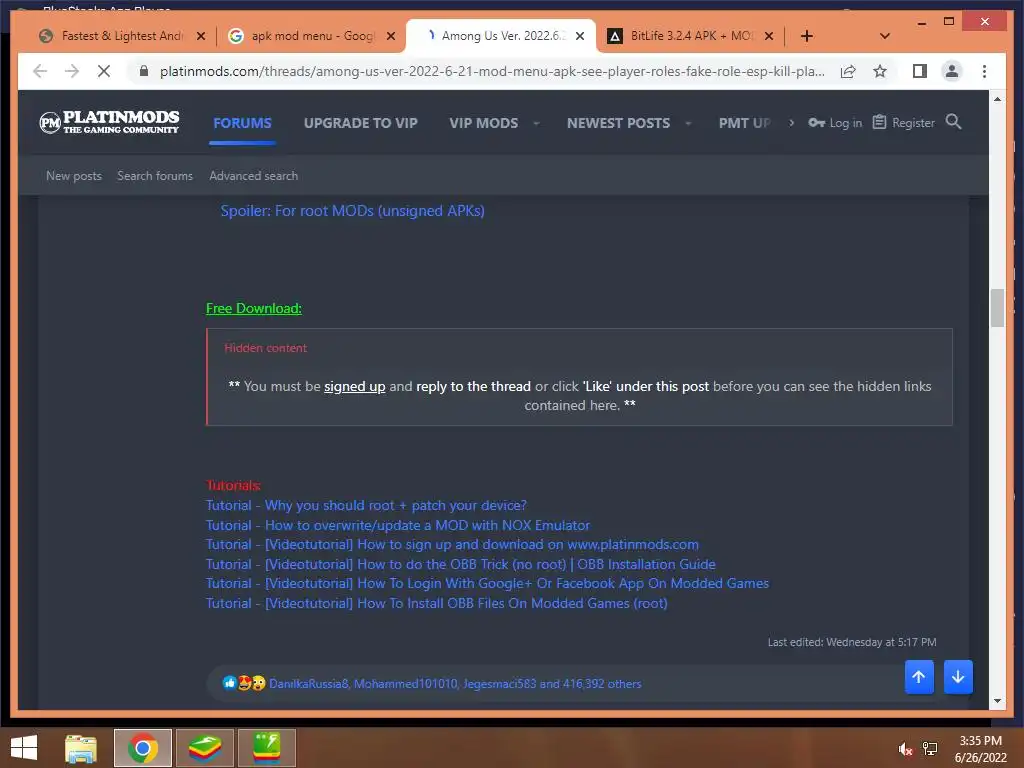Open New posts sub-navigation link

click(x=74, y=176)
